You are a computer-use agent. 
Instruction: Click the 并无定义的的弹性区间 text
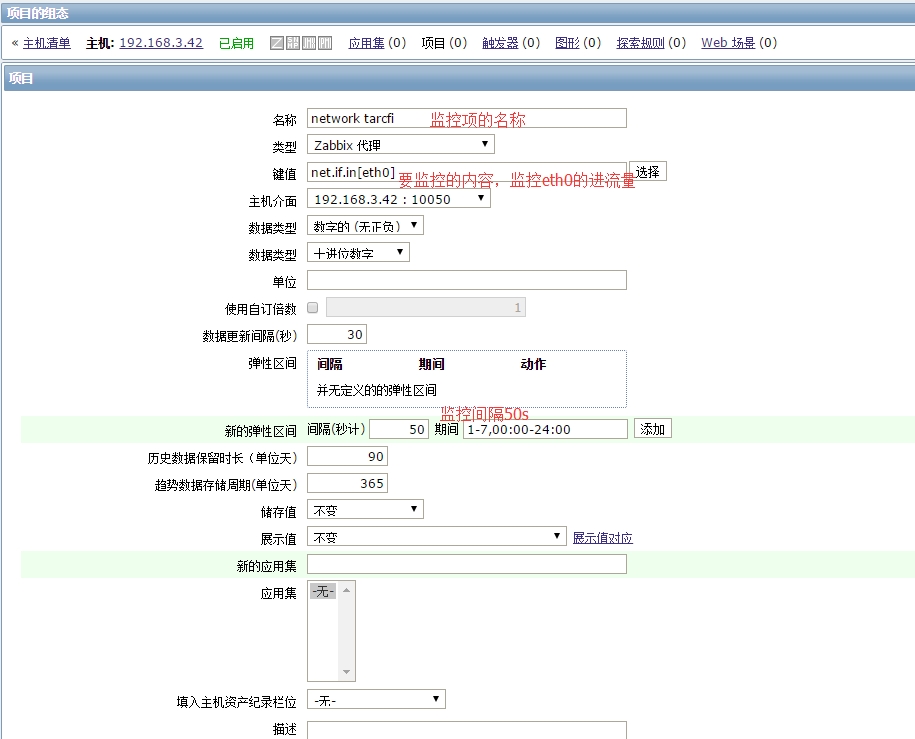377,390
